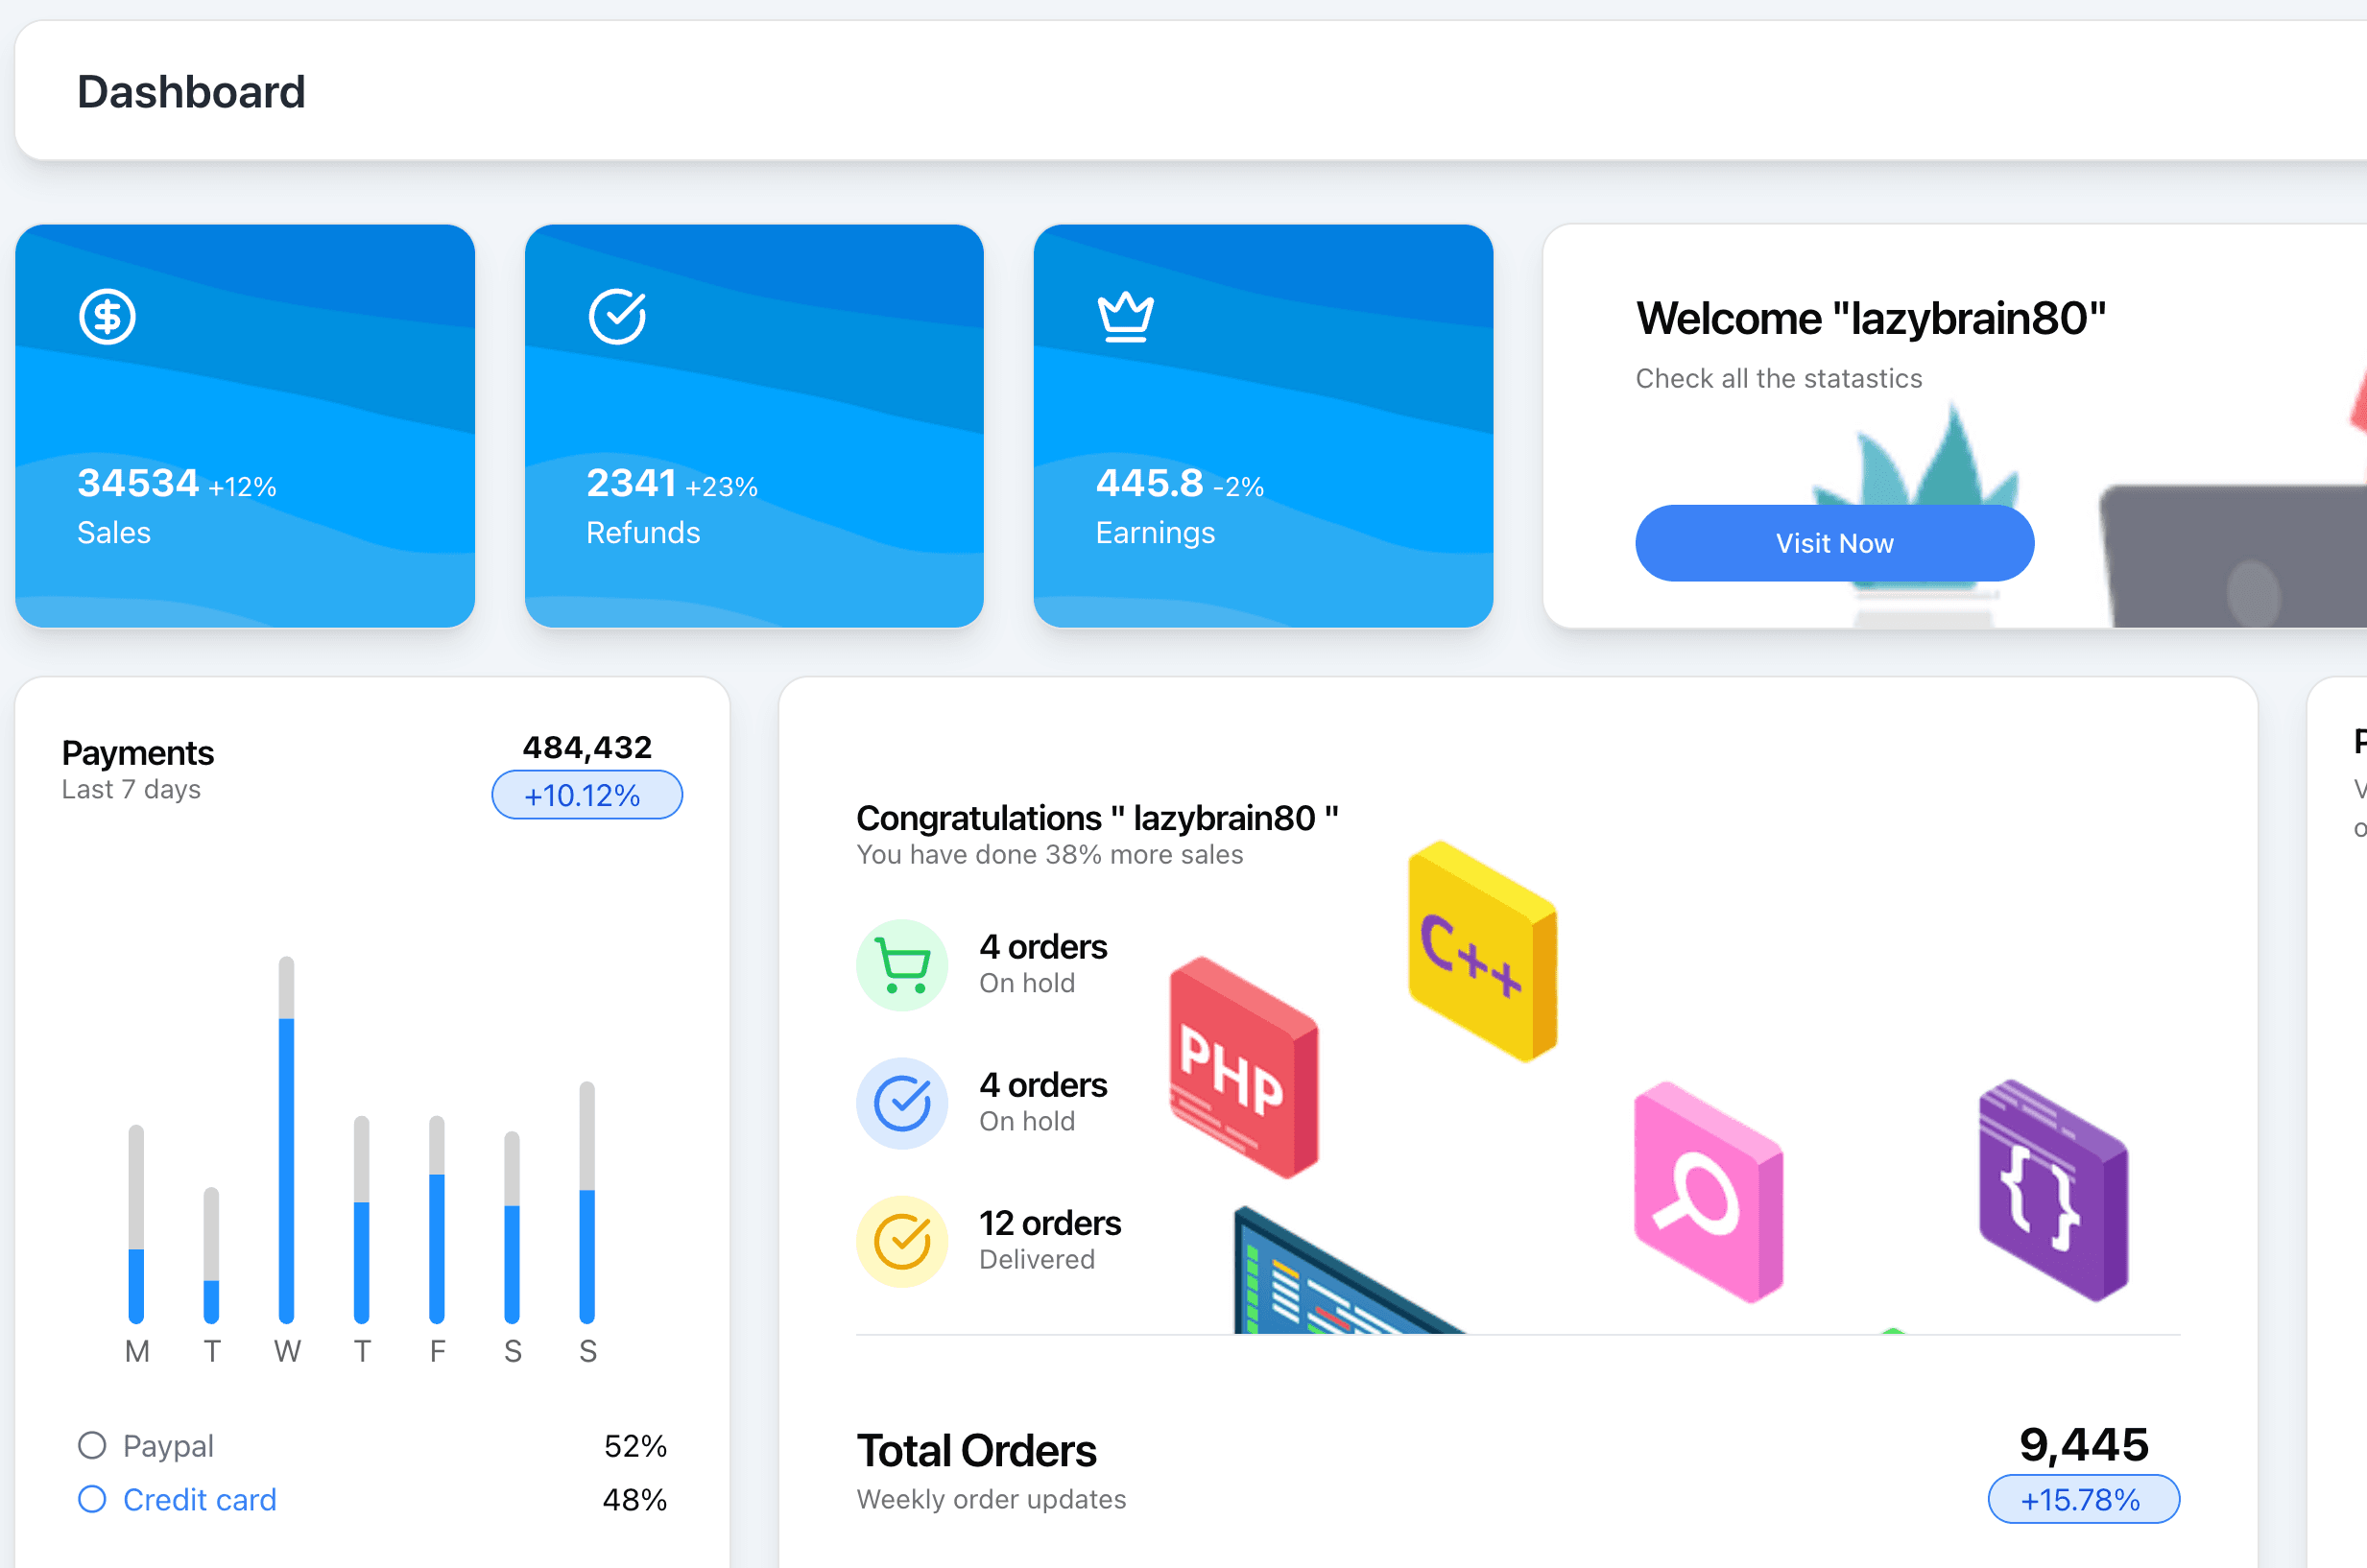Click the pink search magnifier block
Screen dimensions: 2367x1568
[x=1708, y=1192]
